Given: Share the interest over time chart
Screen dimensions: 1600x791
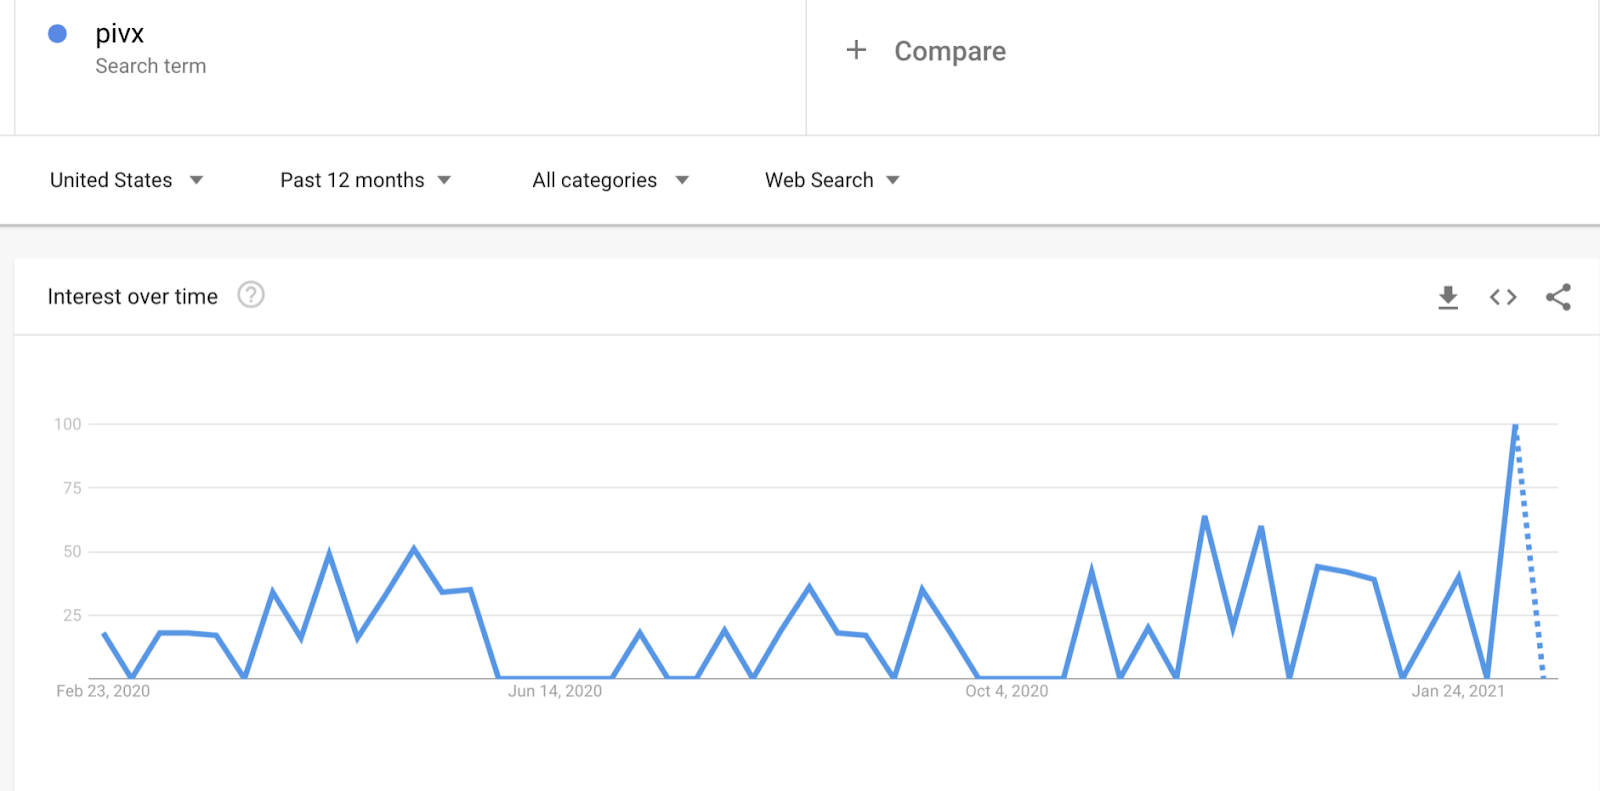Looking at the screenshot, I should pos(1558,297).
